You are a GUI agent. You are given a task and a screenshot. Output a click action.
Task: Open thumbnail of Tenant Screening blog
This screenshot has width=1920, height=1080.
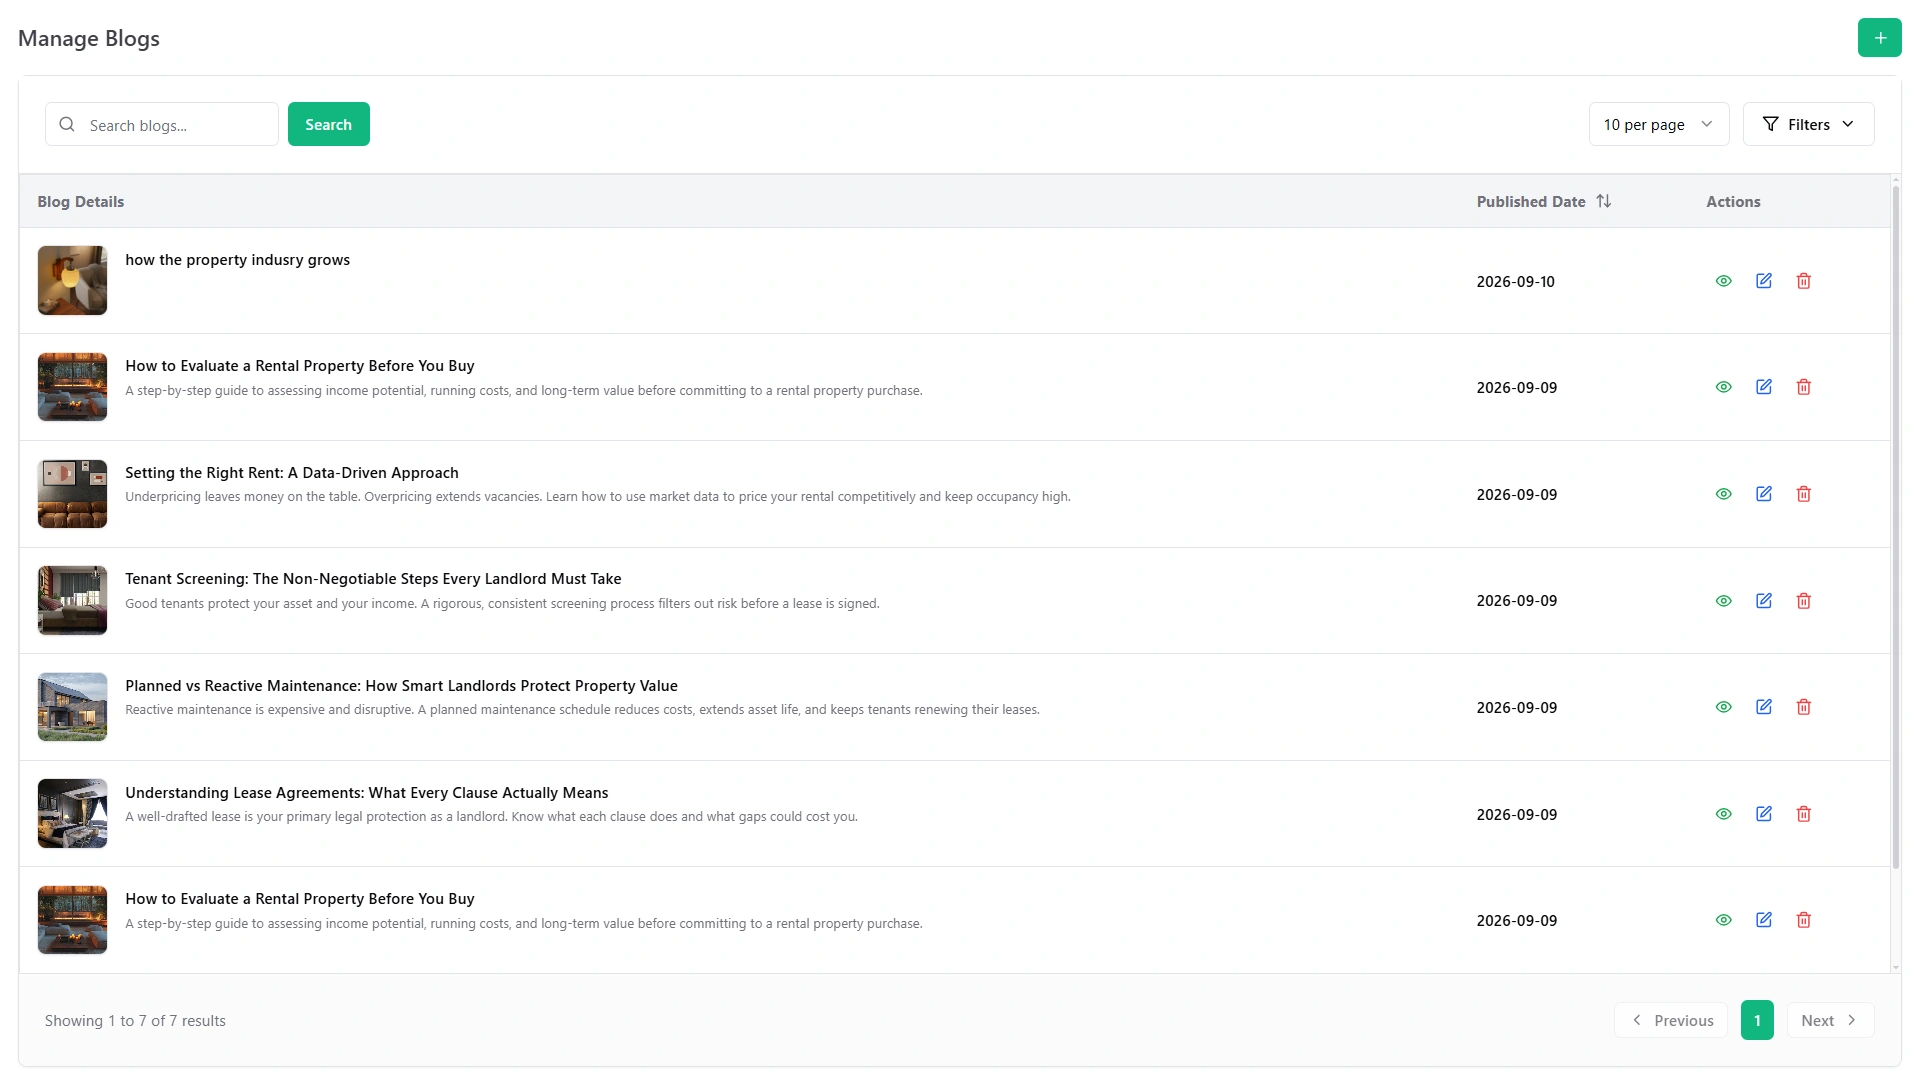(x=72, y=600)
